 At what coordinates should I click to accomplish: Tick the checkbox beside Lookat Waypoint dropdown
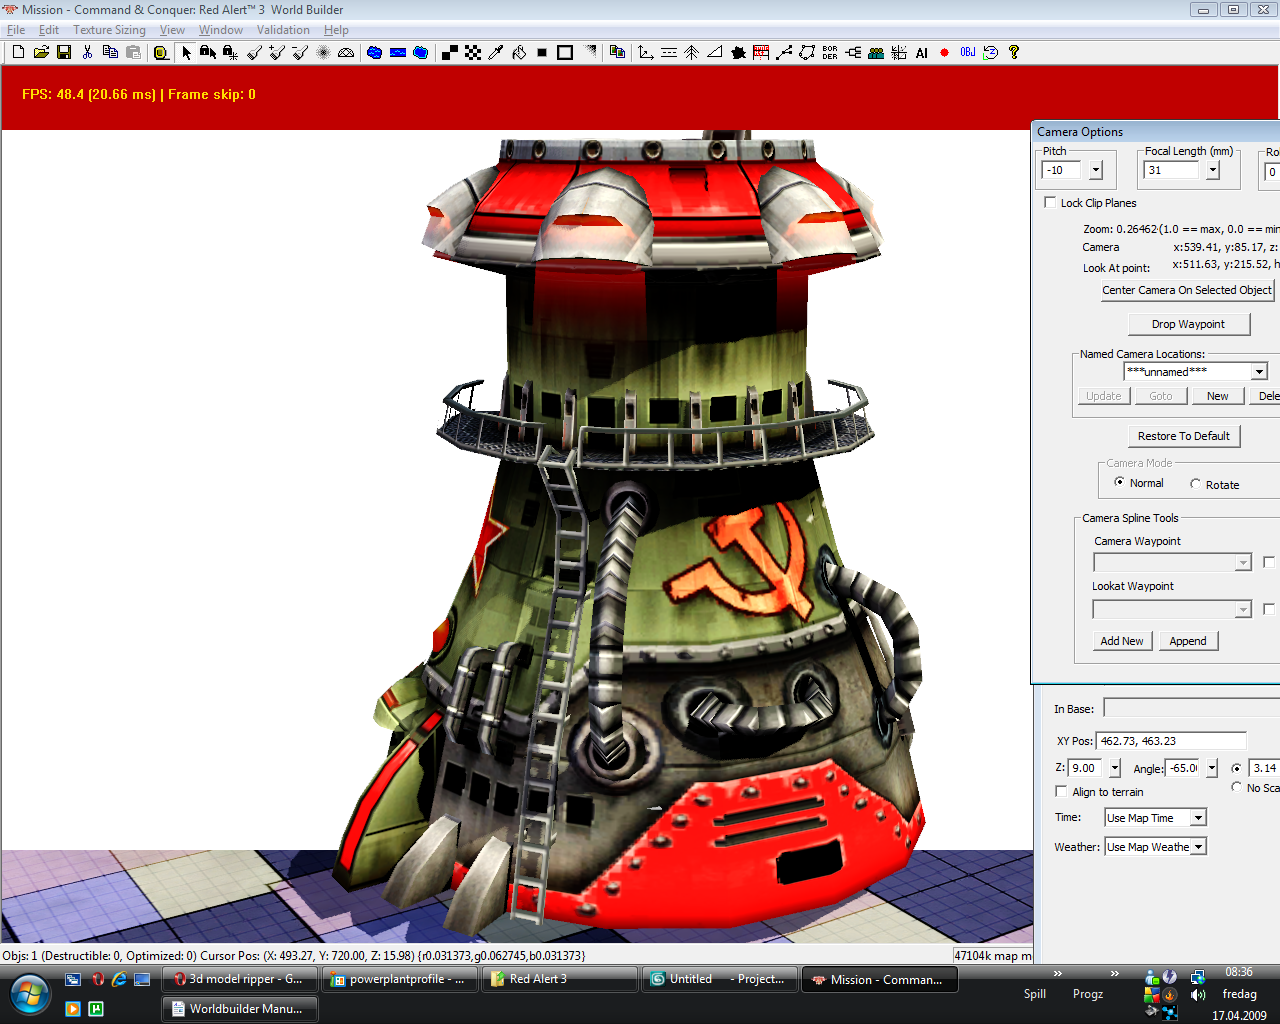tap(1269, 608)
